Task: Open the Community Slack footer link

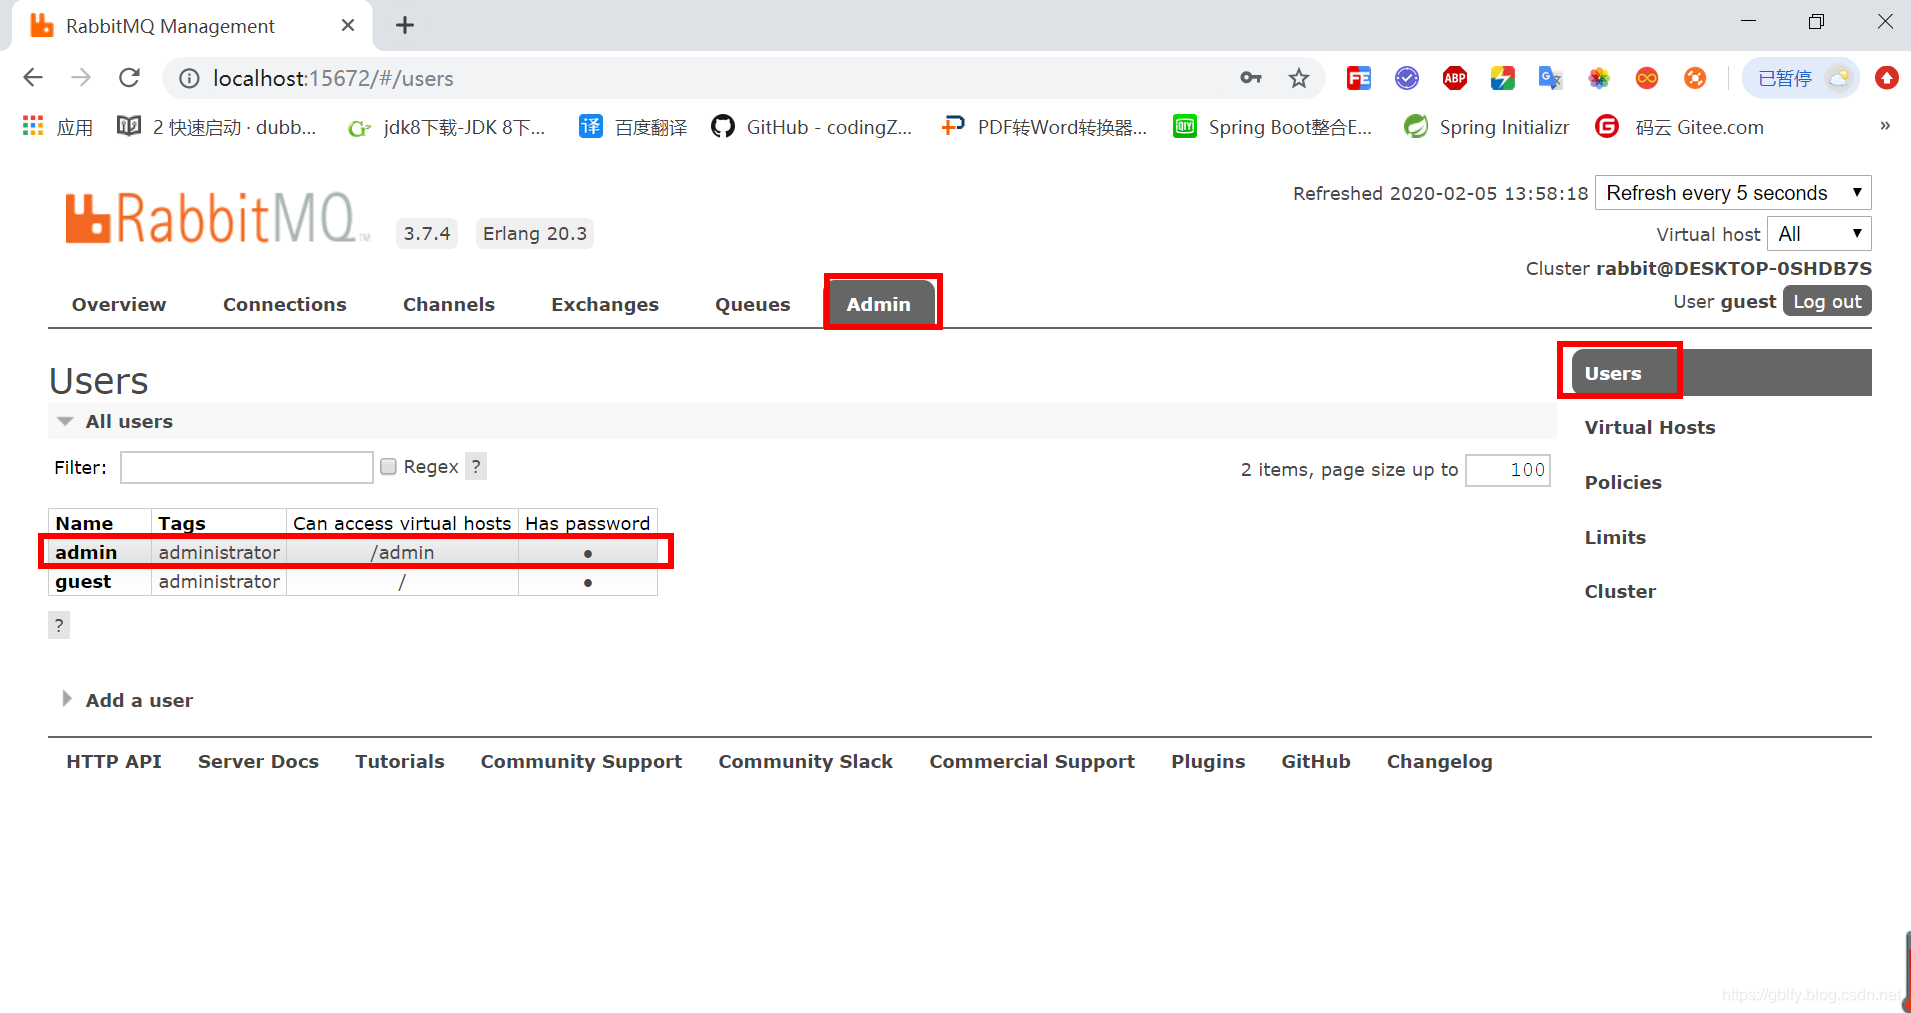Action: pos(806,761)
